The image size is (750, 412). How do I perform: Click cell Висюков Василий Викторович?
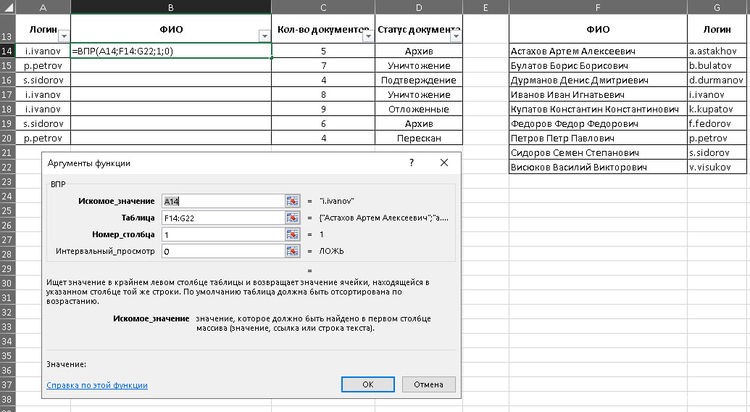(x=598, y=167)
